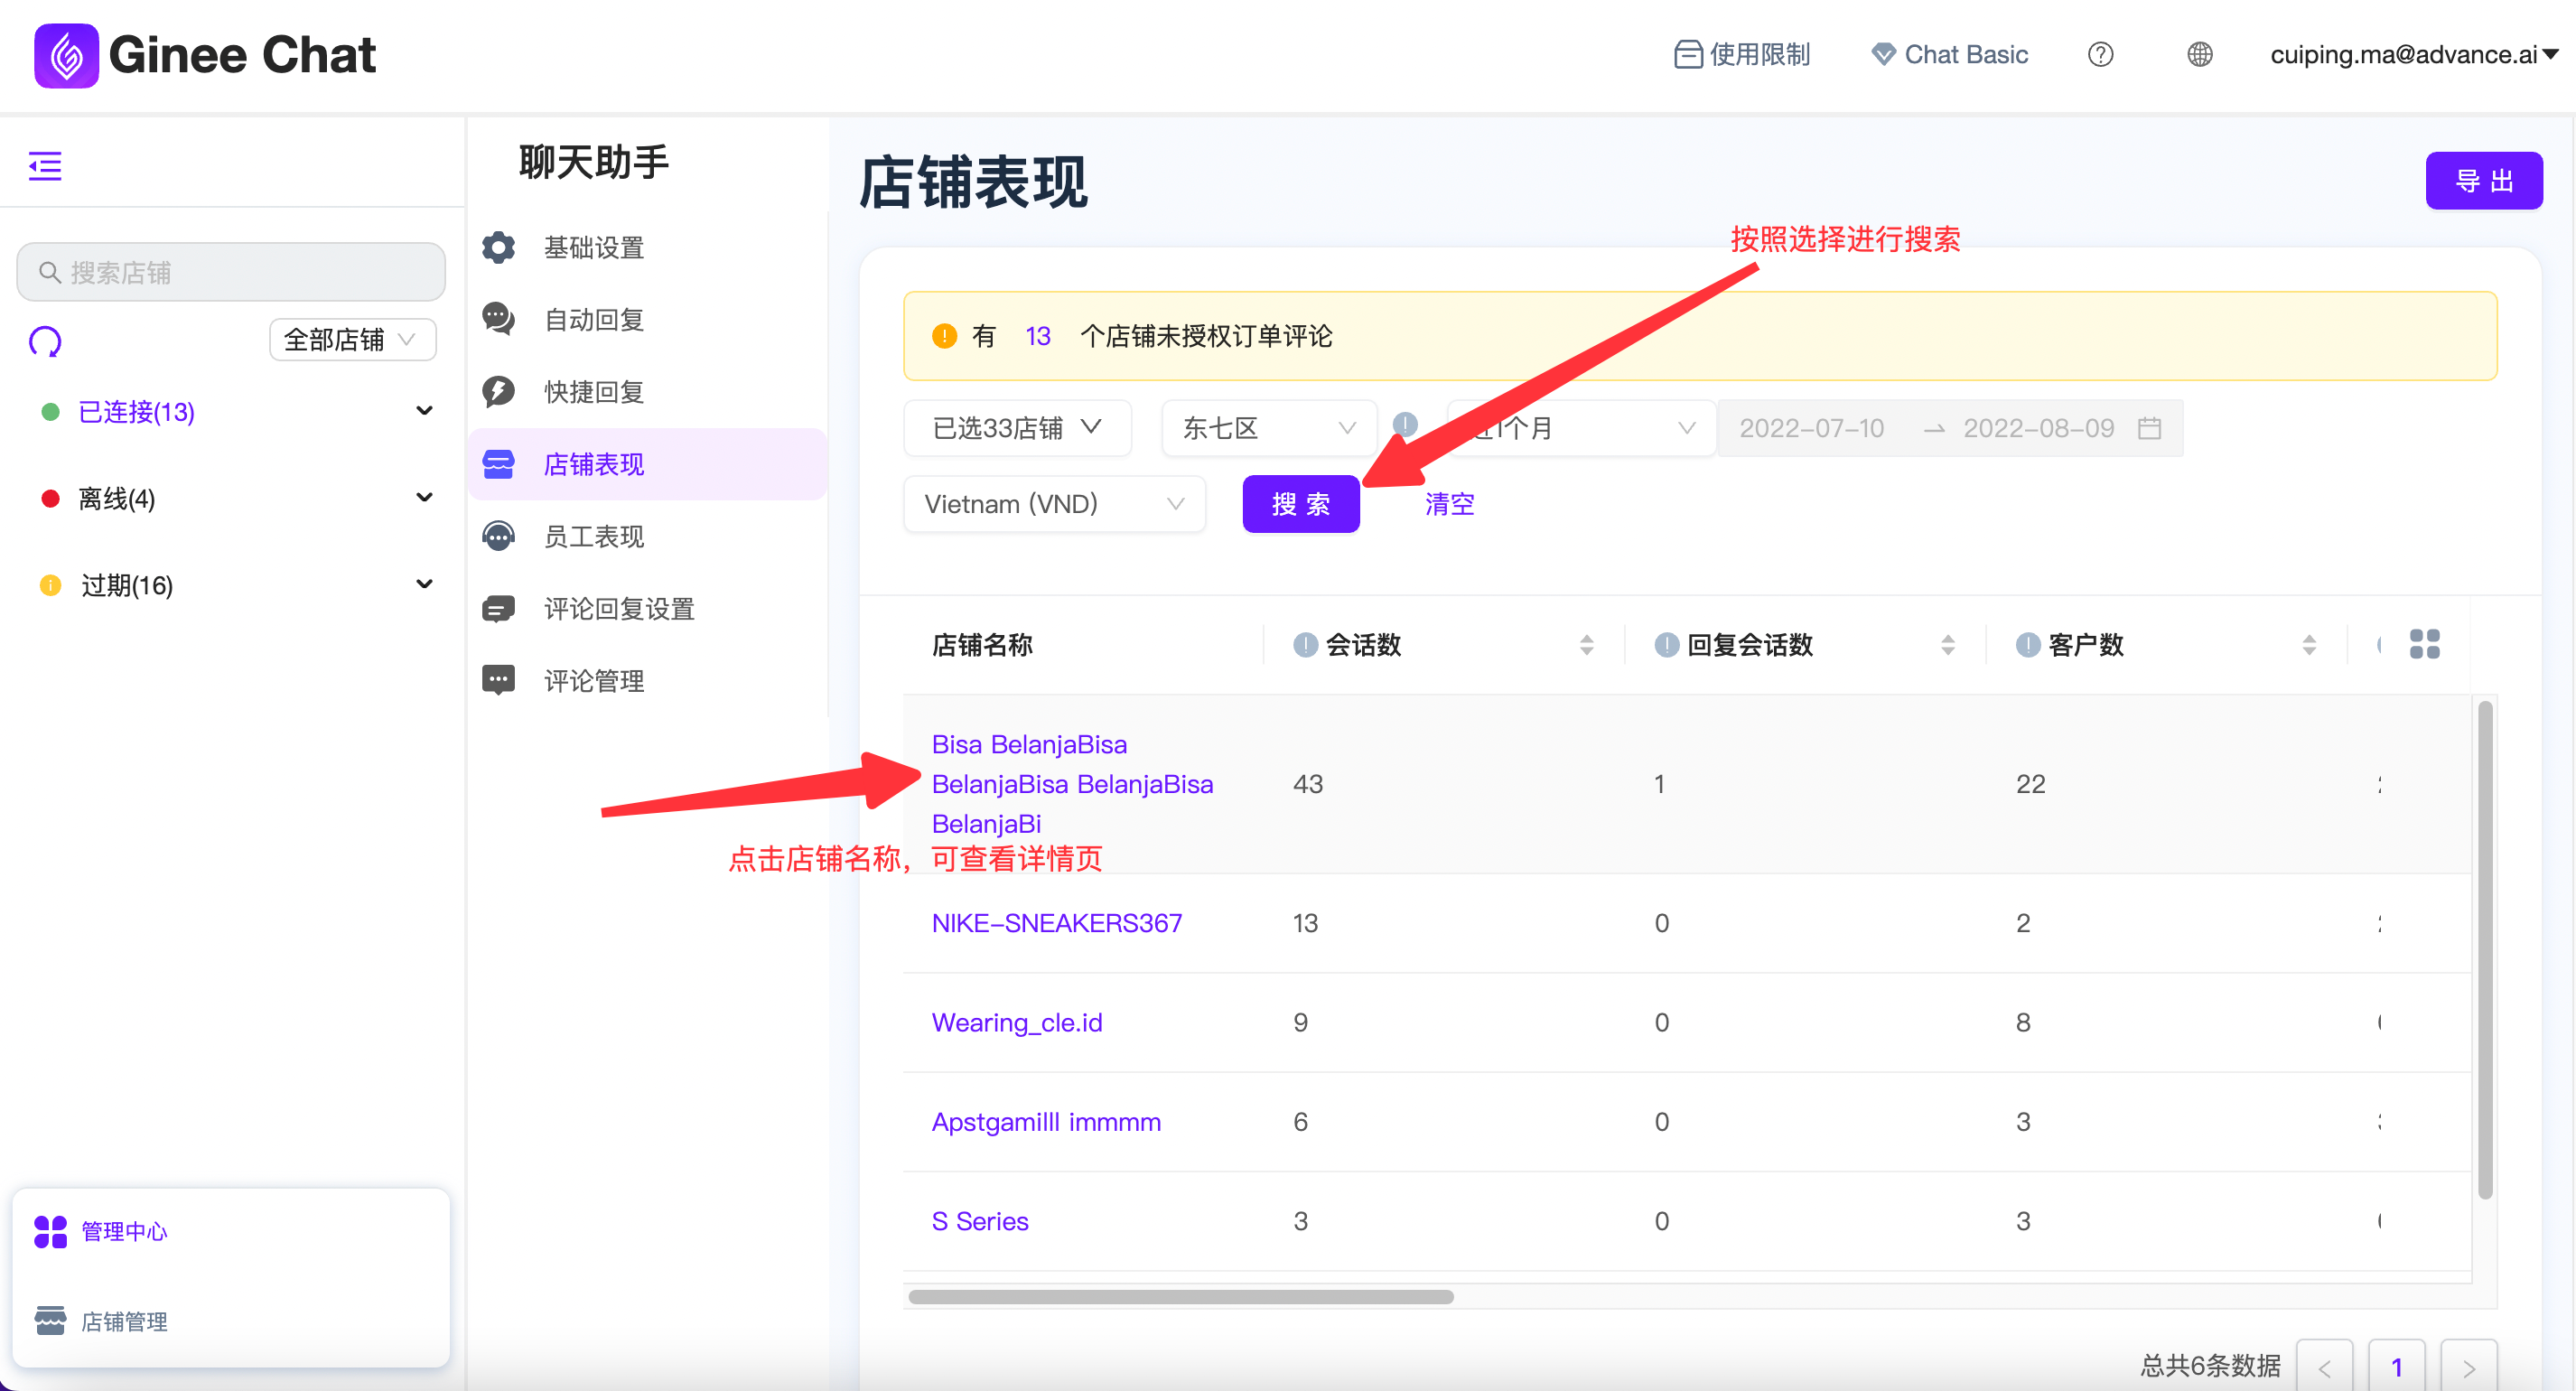Image resolution: width=2576 pixels, height=1391 pixels.
Task: Click the 自动回复 chat bubbles icon
Action: coord(498,319)
